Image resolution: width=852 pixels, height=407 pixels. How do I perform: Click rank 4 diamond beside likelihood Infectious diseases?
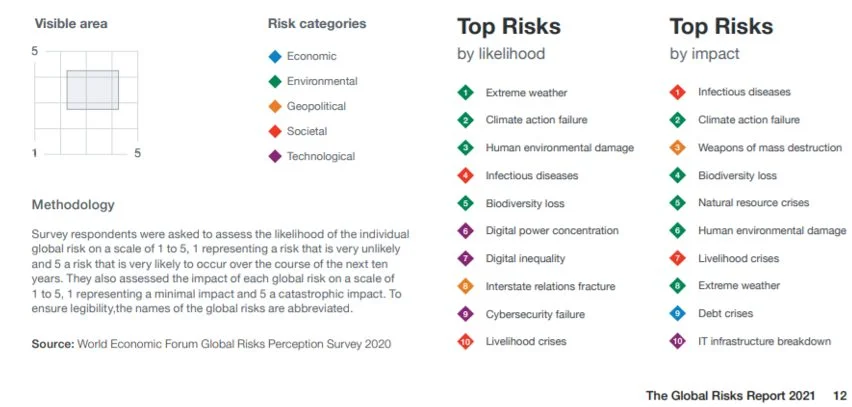(x=465, y=176)
